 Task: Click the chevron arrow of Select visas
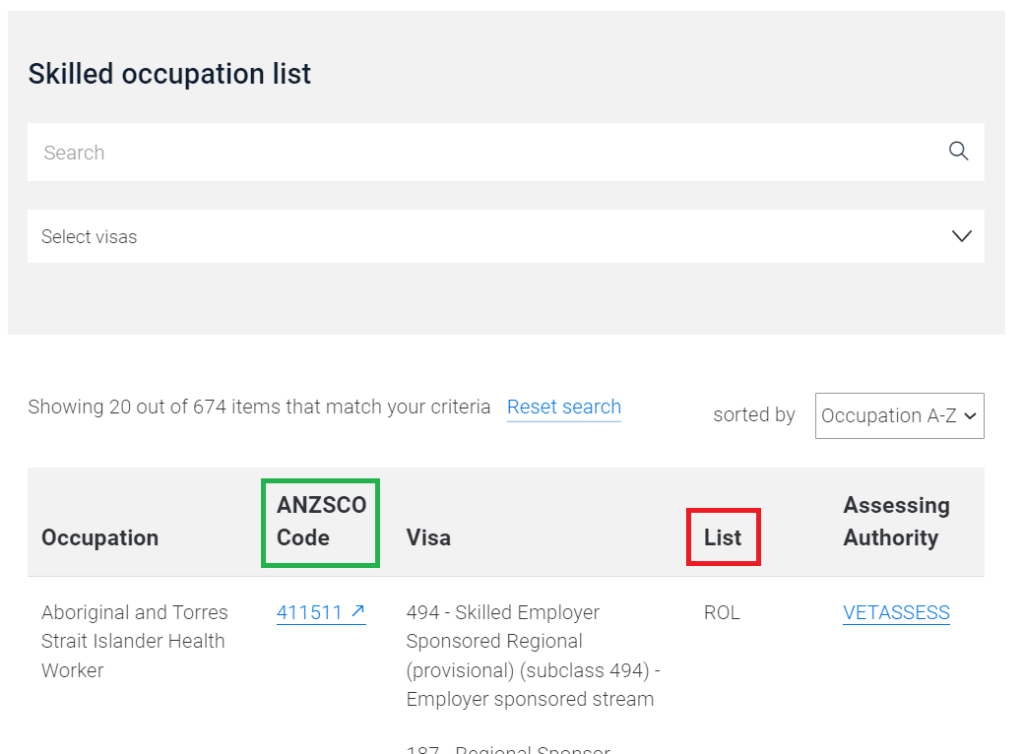point(961,236)
